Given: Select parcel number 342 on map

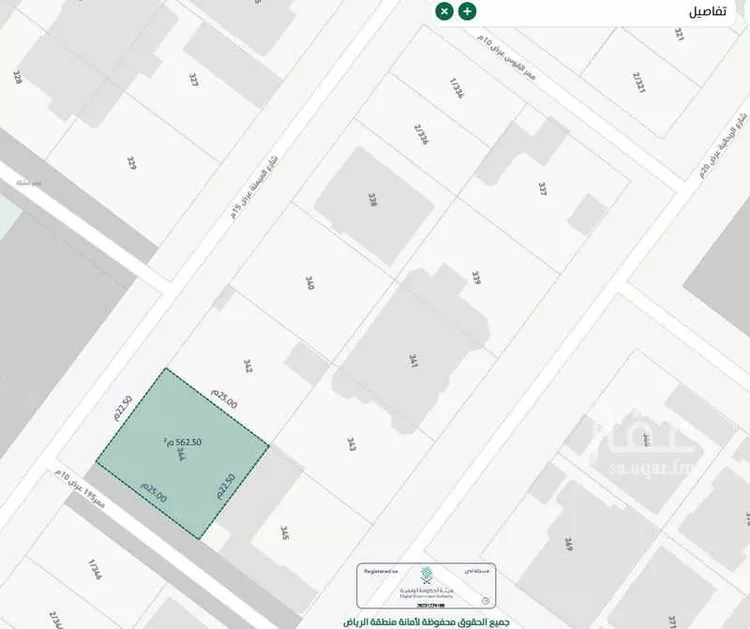Looking at the screenshot, I should click(x=247, y=367).
